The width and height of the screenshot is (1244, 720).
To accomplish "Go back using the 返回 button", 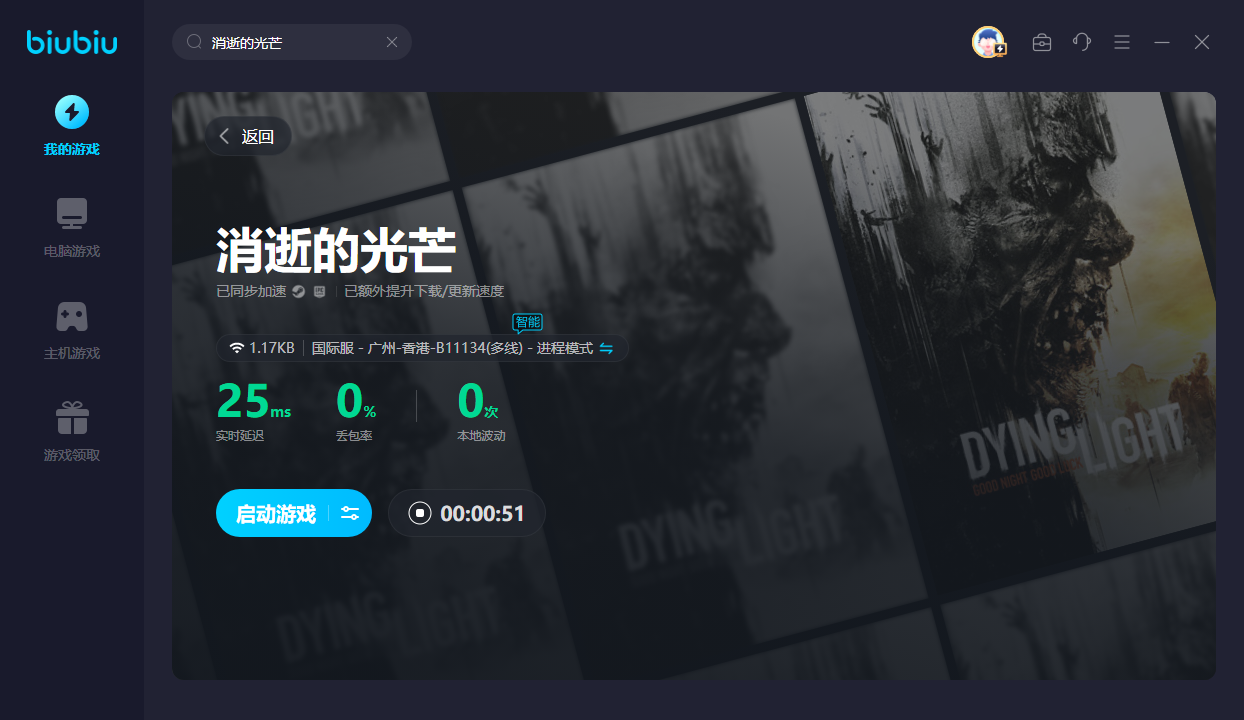I will [247, 137].
